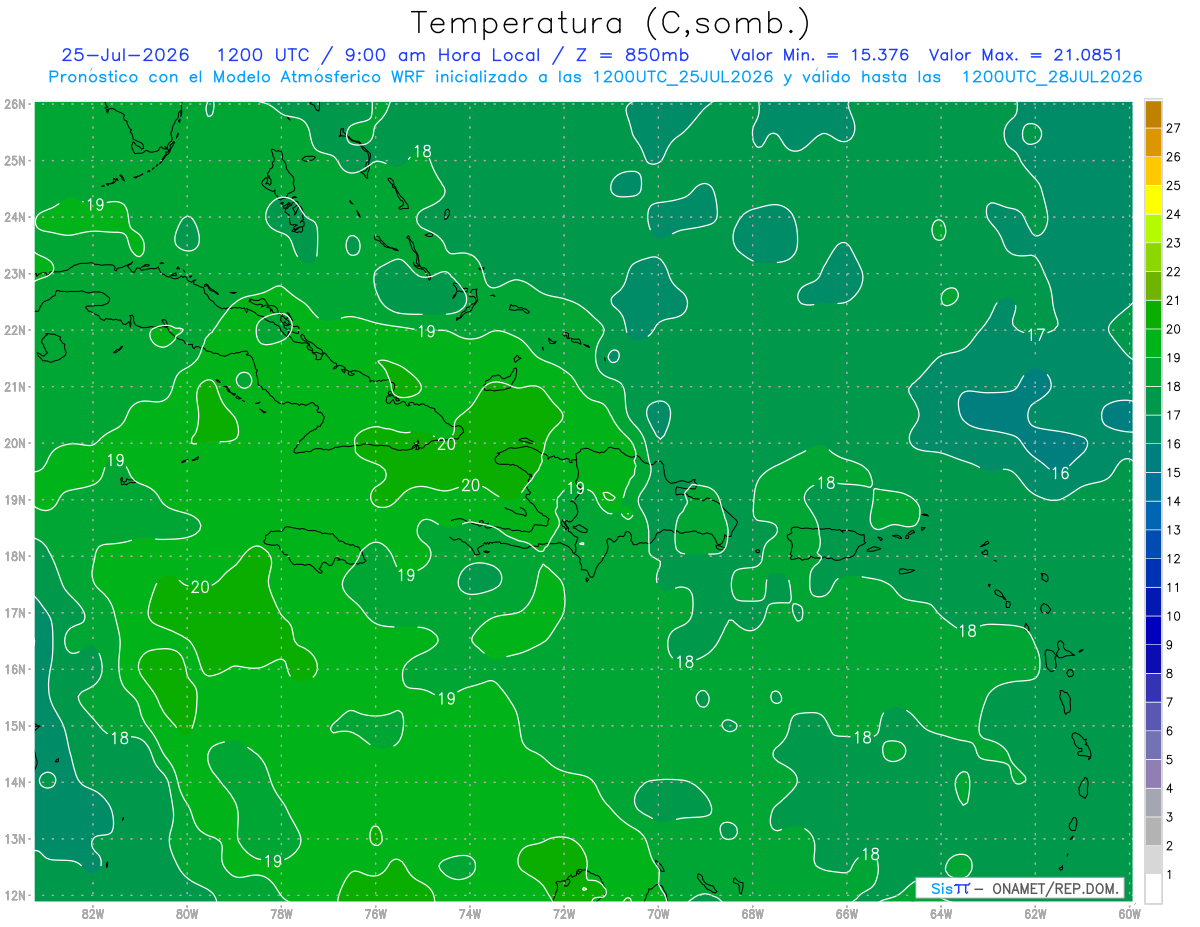
Task: Click the longitude axis label '70W'
Action: tap(658, 913)
